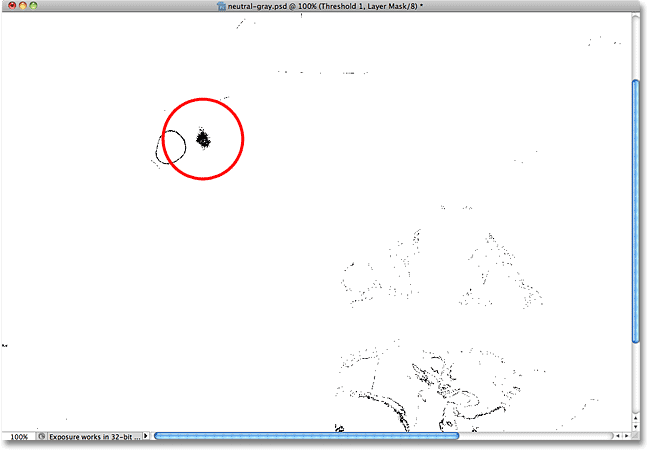Click the dark black speck cluster in canvas
This screenshot has width=647, height=450.
click(x=203, y=139)
